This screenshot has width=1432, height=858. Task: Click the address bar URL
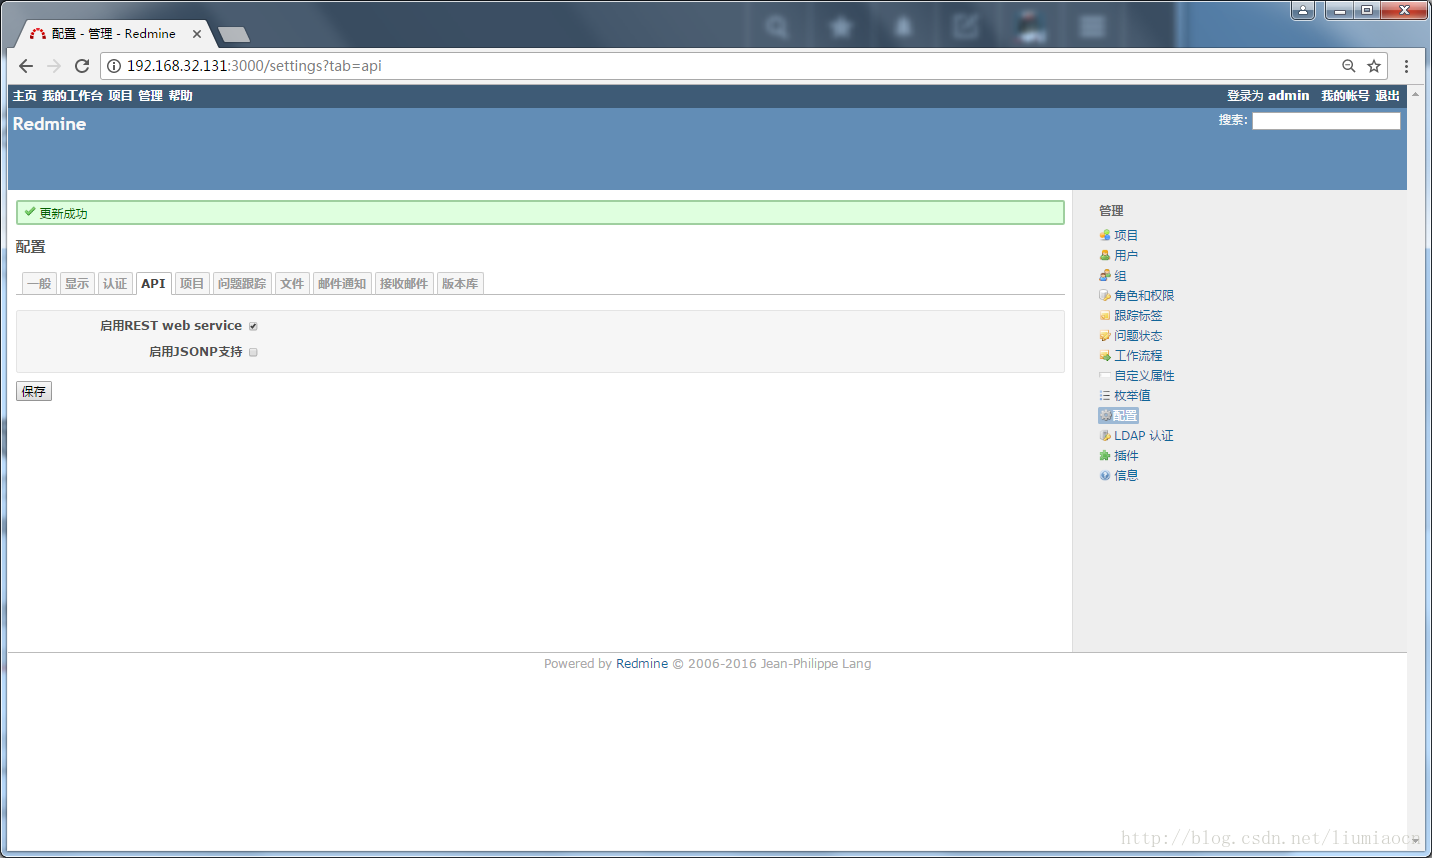[x=254, y=66]
